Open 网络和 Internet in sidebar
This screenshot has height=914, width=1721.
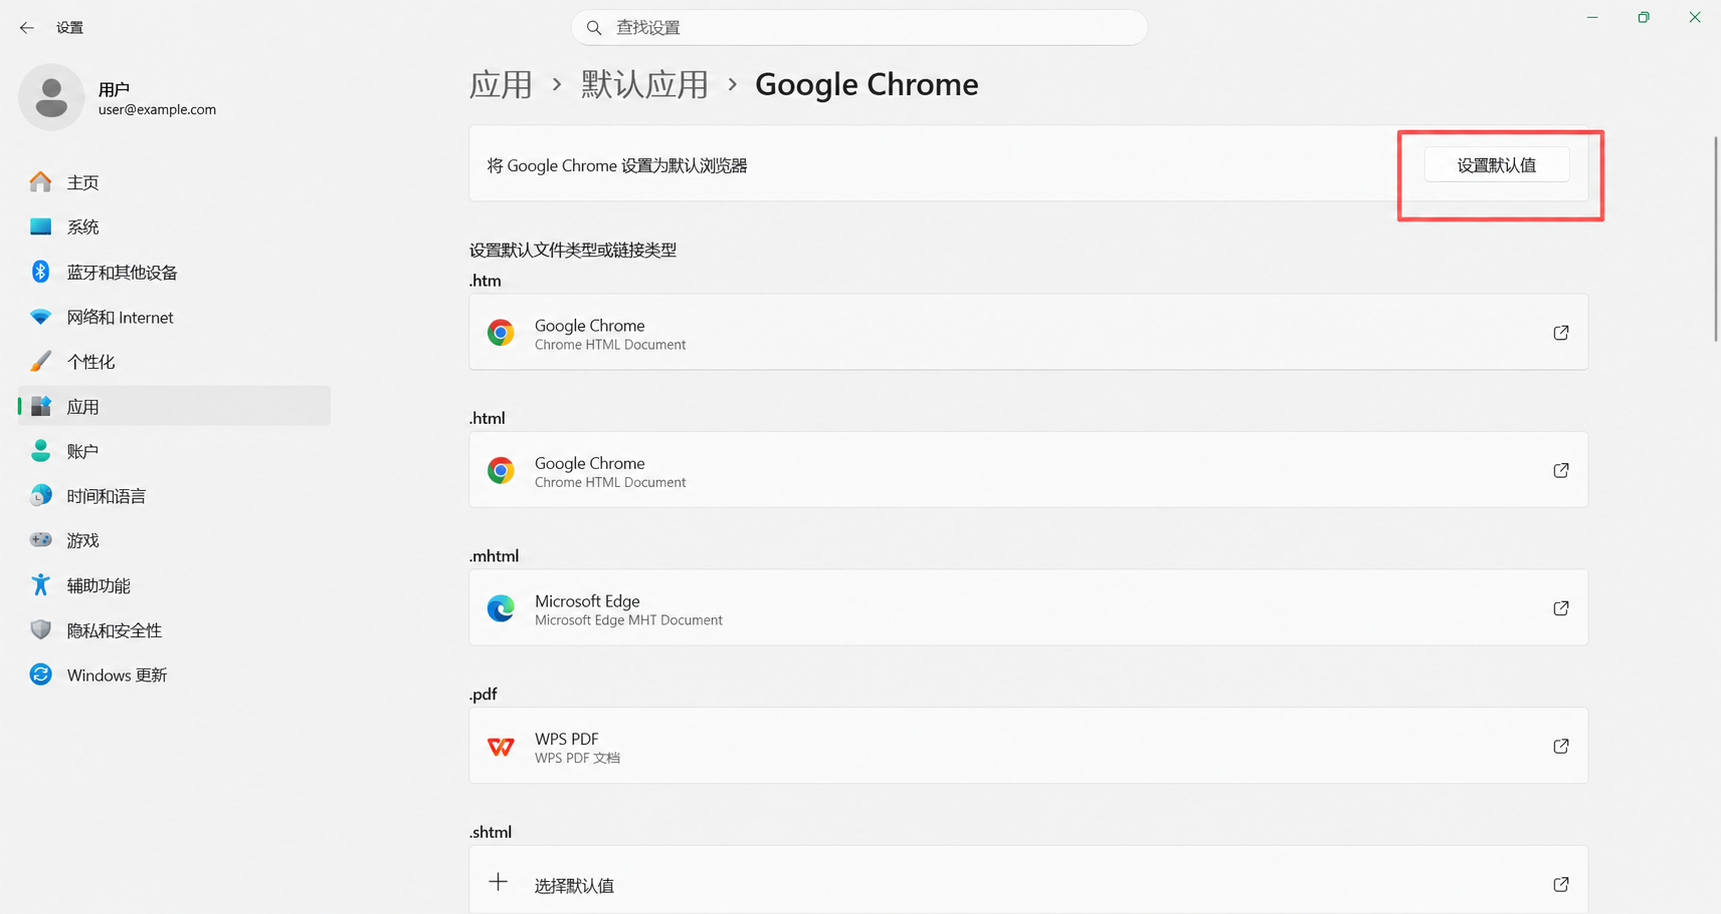click(174, 317)
